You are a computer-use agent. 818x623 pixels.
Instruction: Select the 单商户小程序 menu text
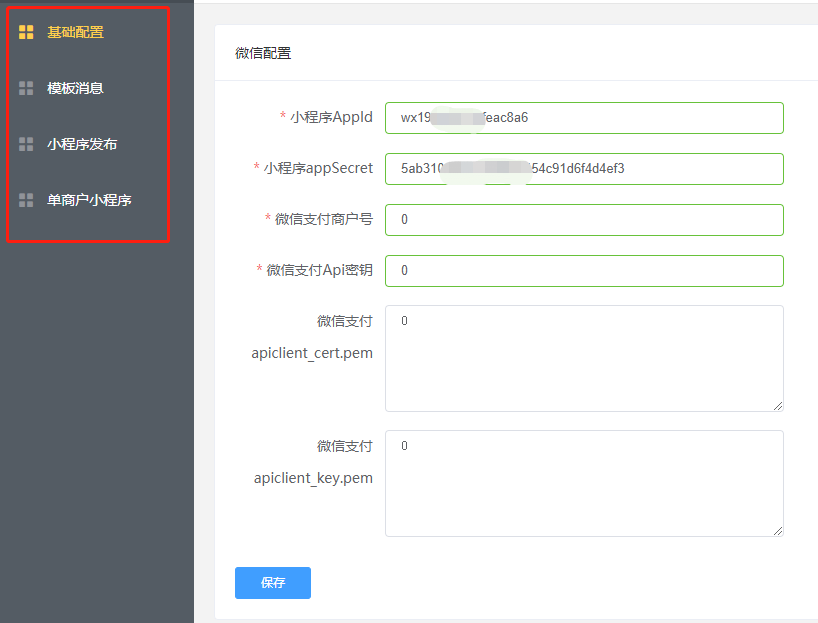click(x=89, y=200)
